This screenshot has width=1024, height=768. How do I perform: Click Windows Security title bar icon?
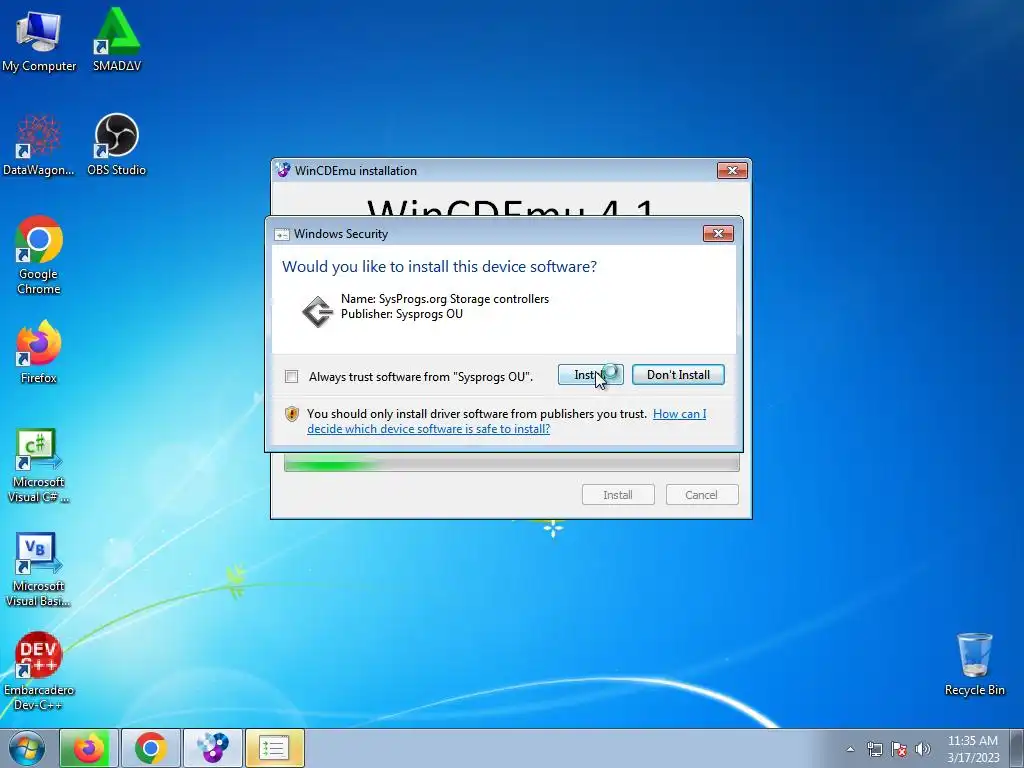[x=281, y=234]
